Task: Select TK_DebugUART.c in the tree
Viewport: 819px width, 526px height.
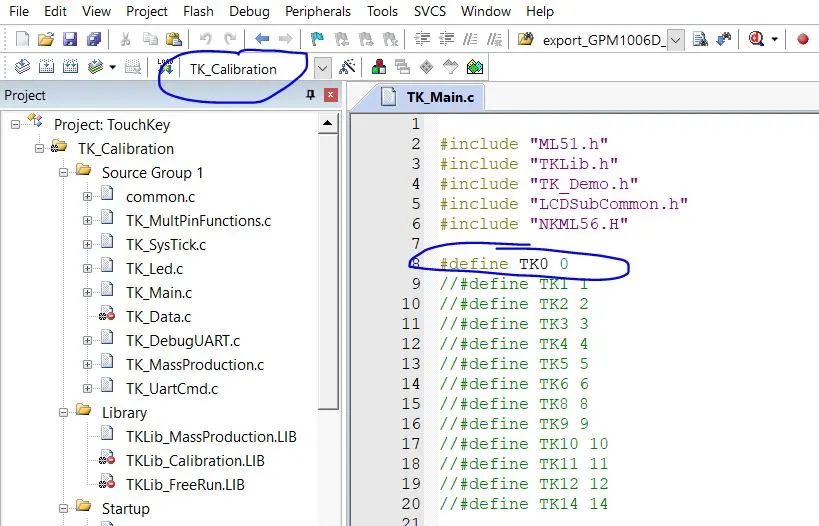Action: coord(183,341)
